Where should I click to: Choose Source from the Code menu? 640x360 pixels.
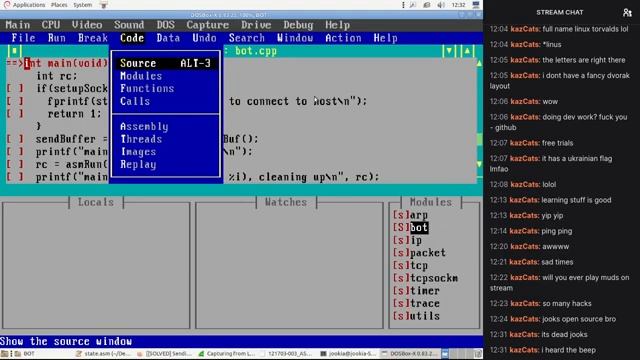(165, 63)
